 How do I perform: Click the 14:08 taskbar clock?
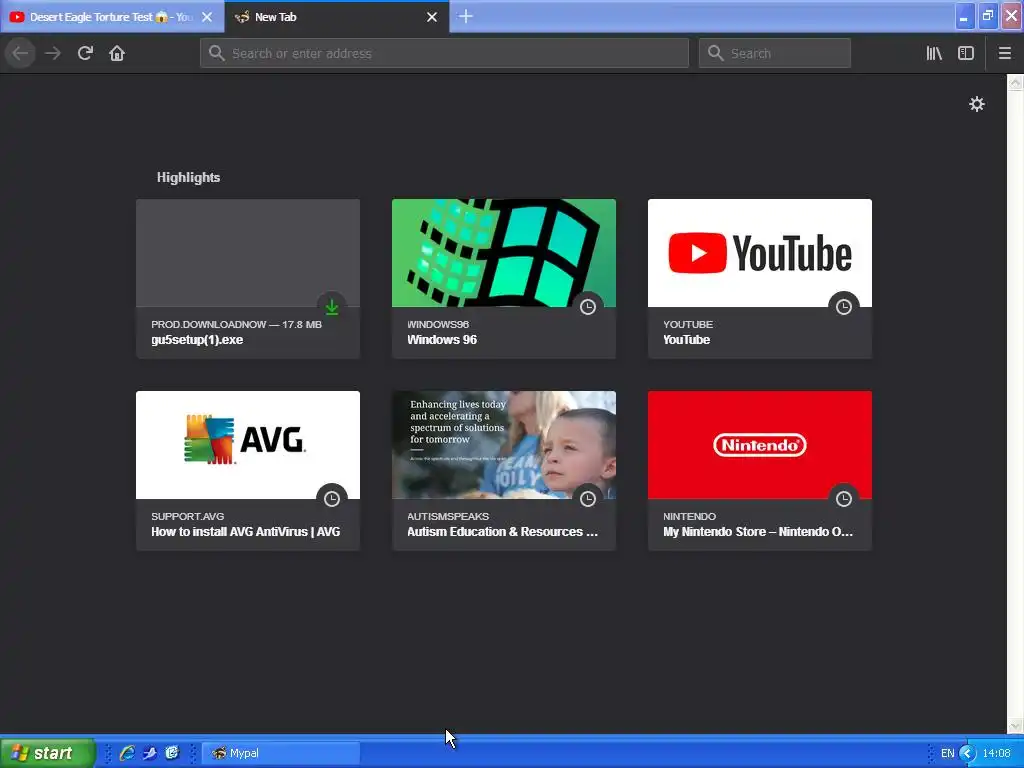pos(997,753)
